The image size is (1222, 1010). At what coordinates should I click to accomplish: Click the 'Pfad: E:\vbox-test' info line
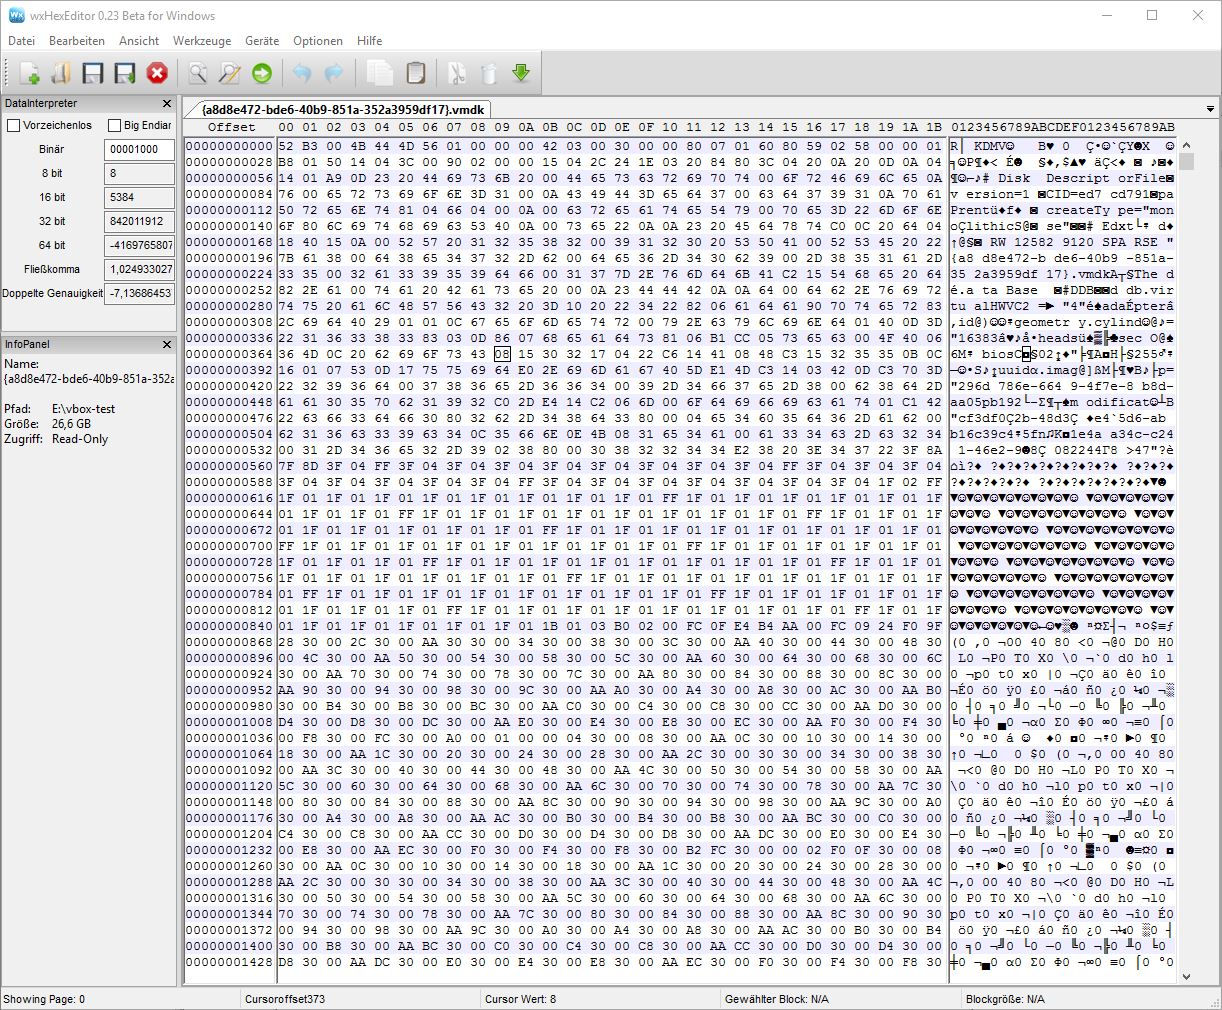point(59,409)
